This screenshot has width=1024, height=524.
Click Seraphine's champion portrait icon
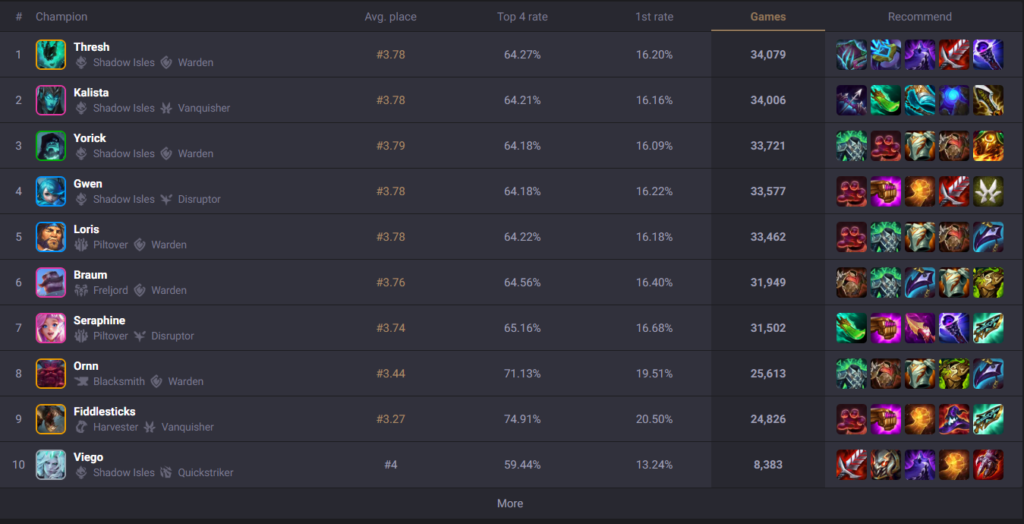pos(51,328)
